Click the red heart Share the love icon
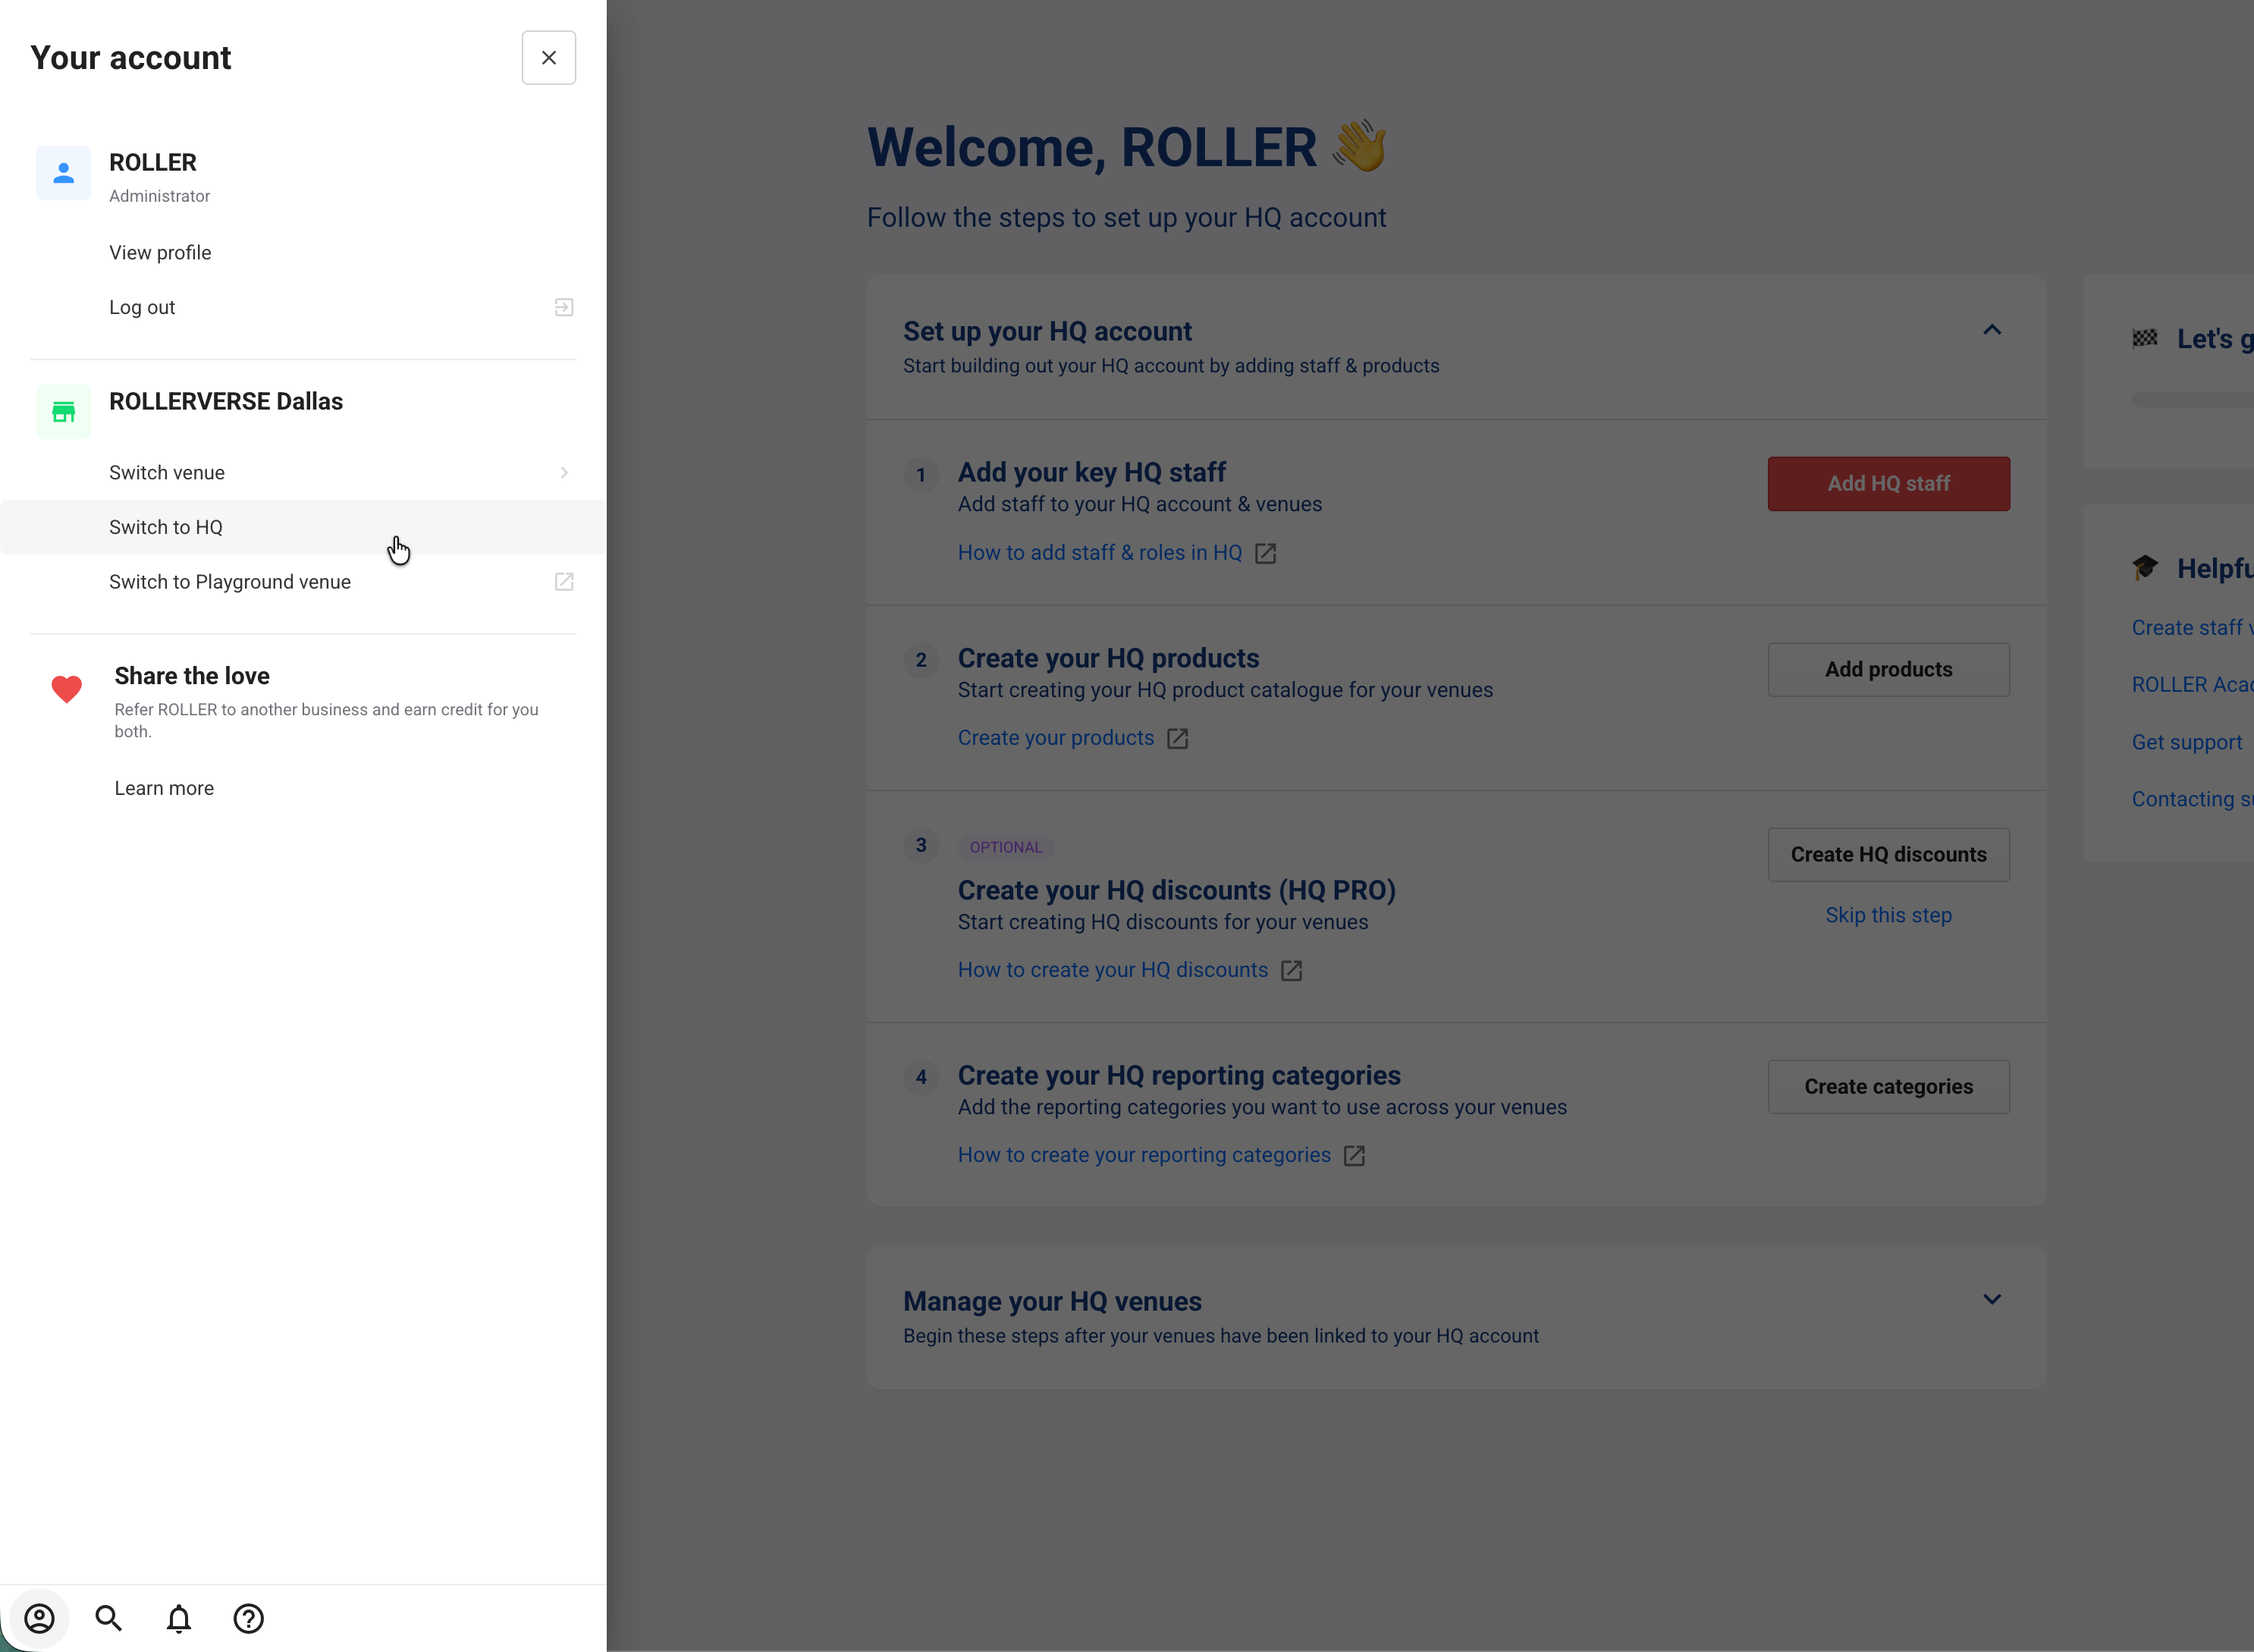This screenshot has width=2254, height=1652. click(x=67, y=689)
